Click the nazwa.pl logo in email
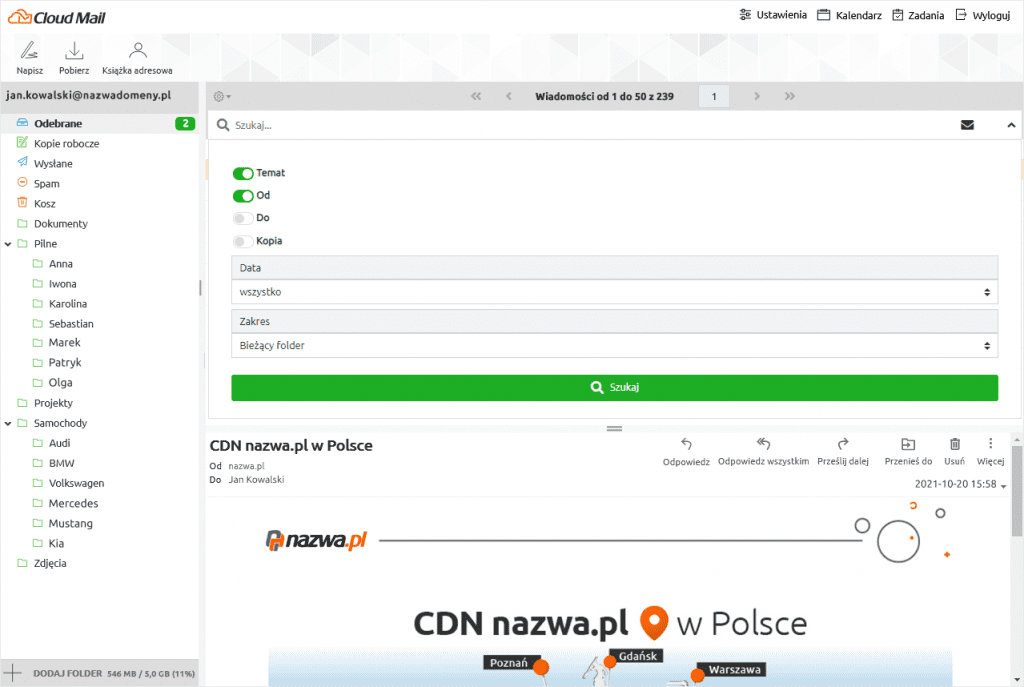1024x687 pixels. point(316,540)
